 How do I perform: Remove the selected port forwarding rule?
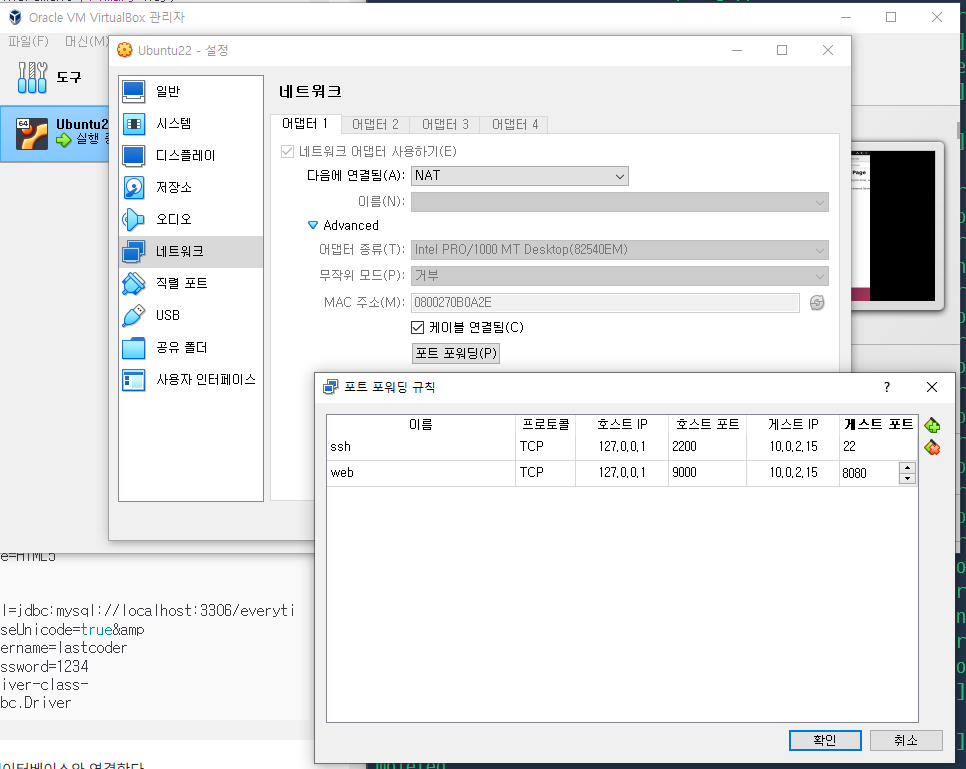(932, 448)
